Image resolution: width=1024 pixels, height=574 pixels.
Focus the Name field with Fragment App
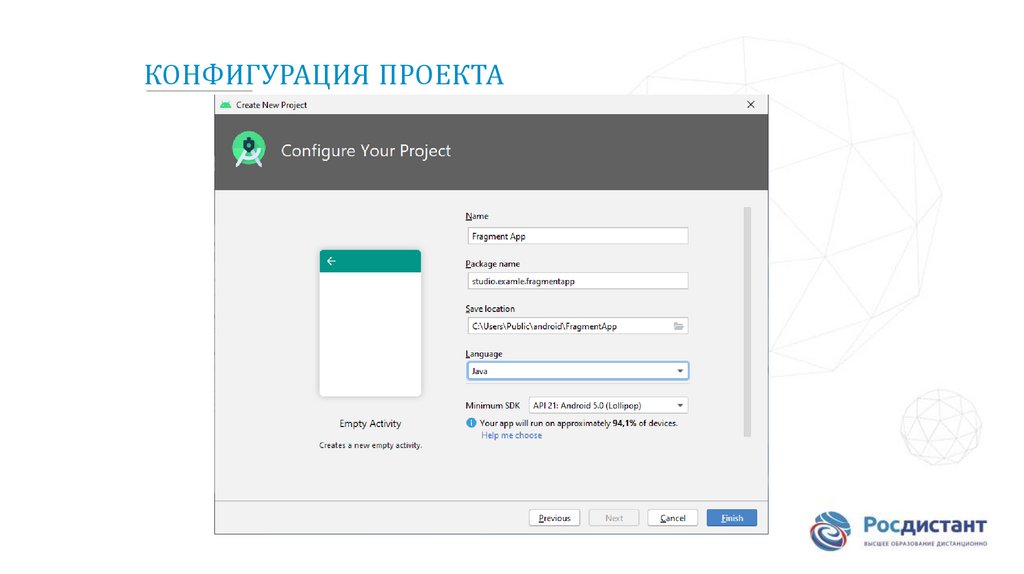577,236
